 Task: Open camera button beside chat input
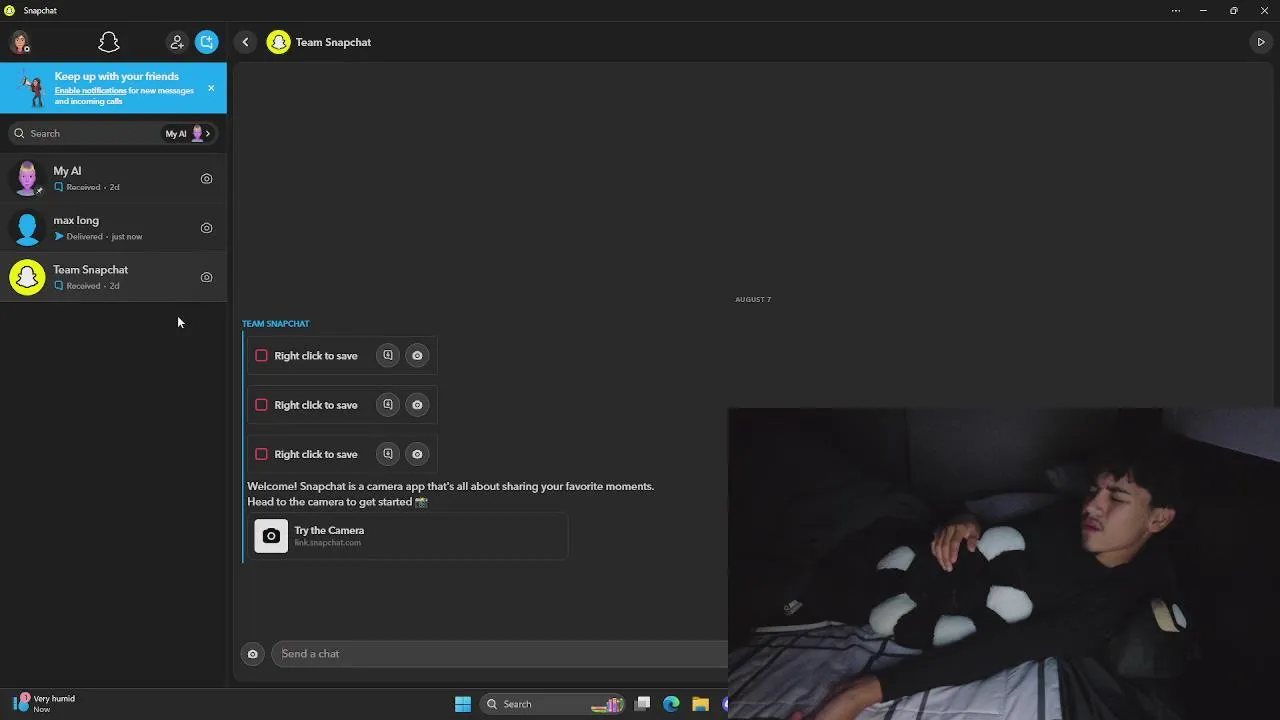252,654
